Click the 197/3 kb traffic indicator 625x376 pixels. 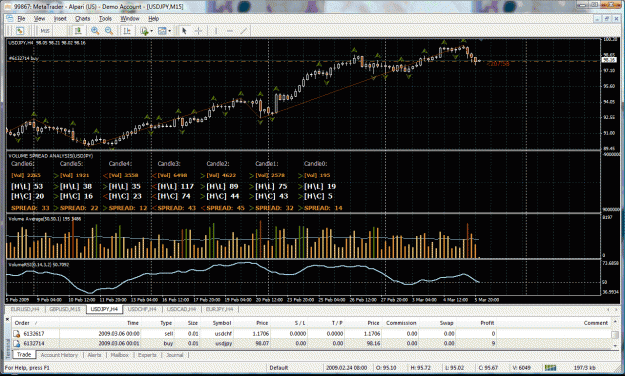(584, 368)
